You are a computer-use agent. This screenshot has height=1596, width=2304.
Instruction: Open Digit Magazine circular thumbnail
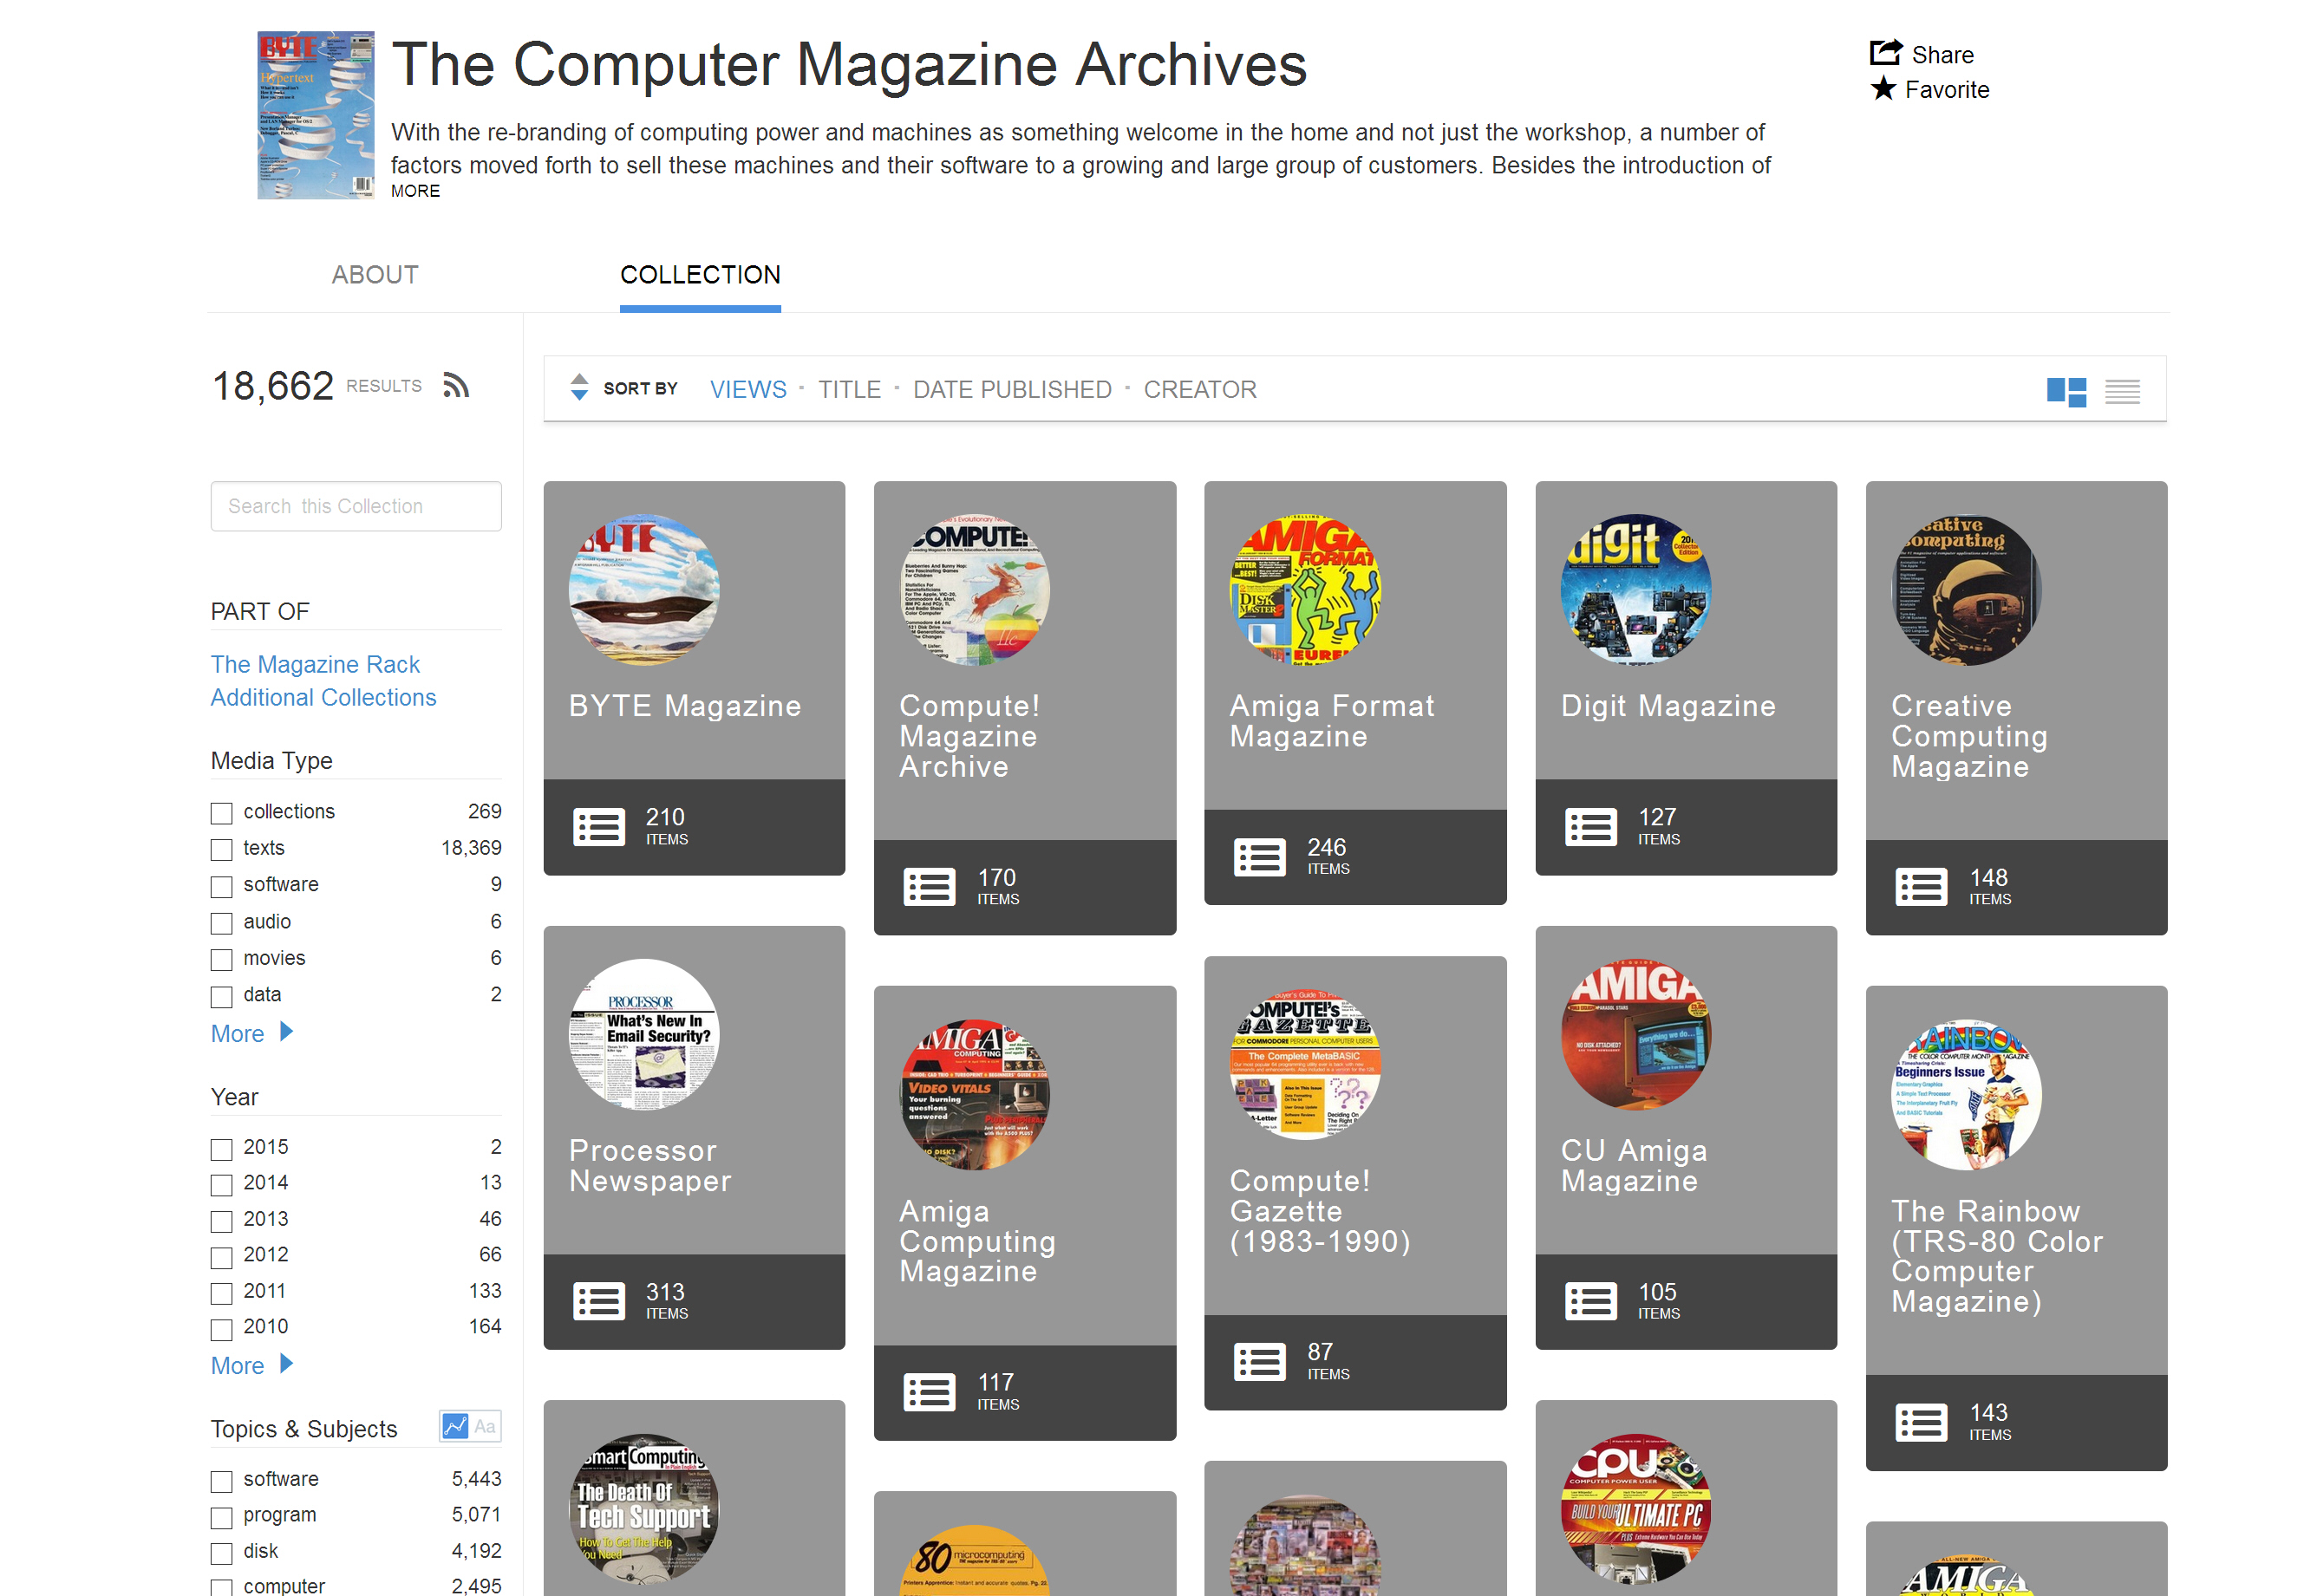point(1635,589)
